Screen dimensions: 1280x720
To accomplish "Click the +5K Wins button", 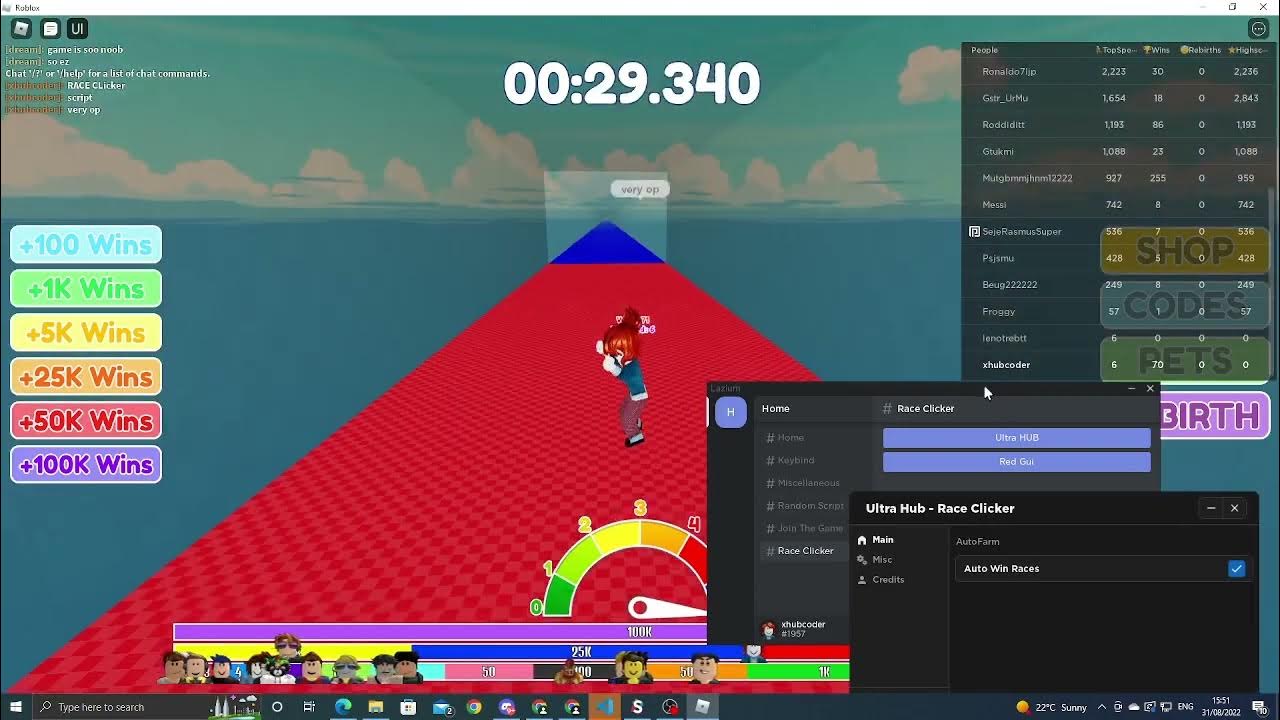I will pyautogui.click(x=86, y=333).
